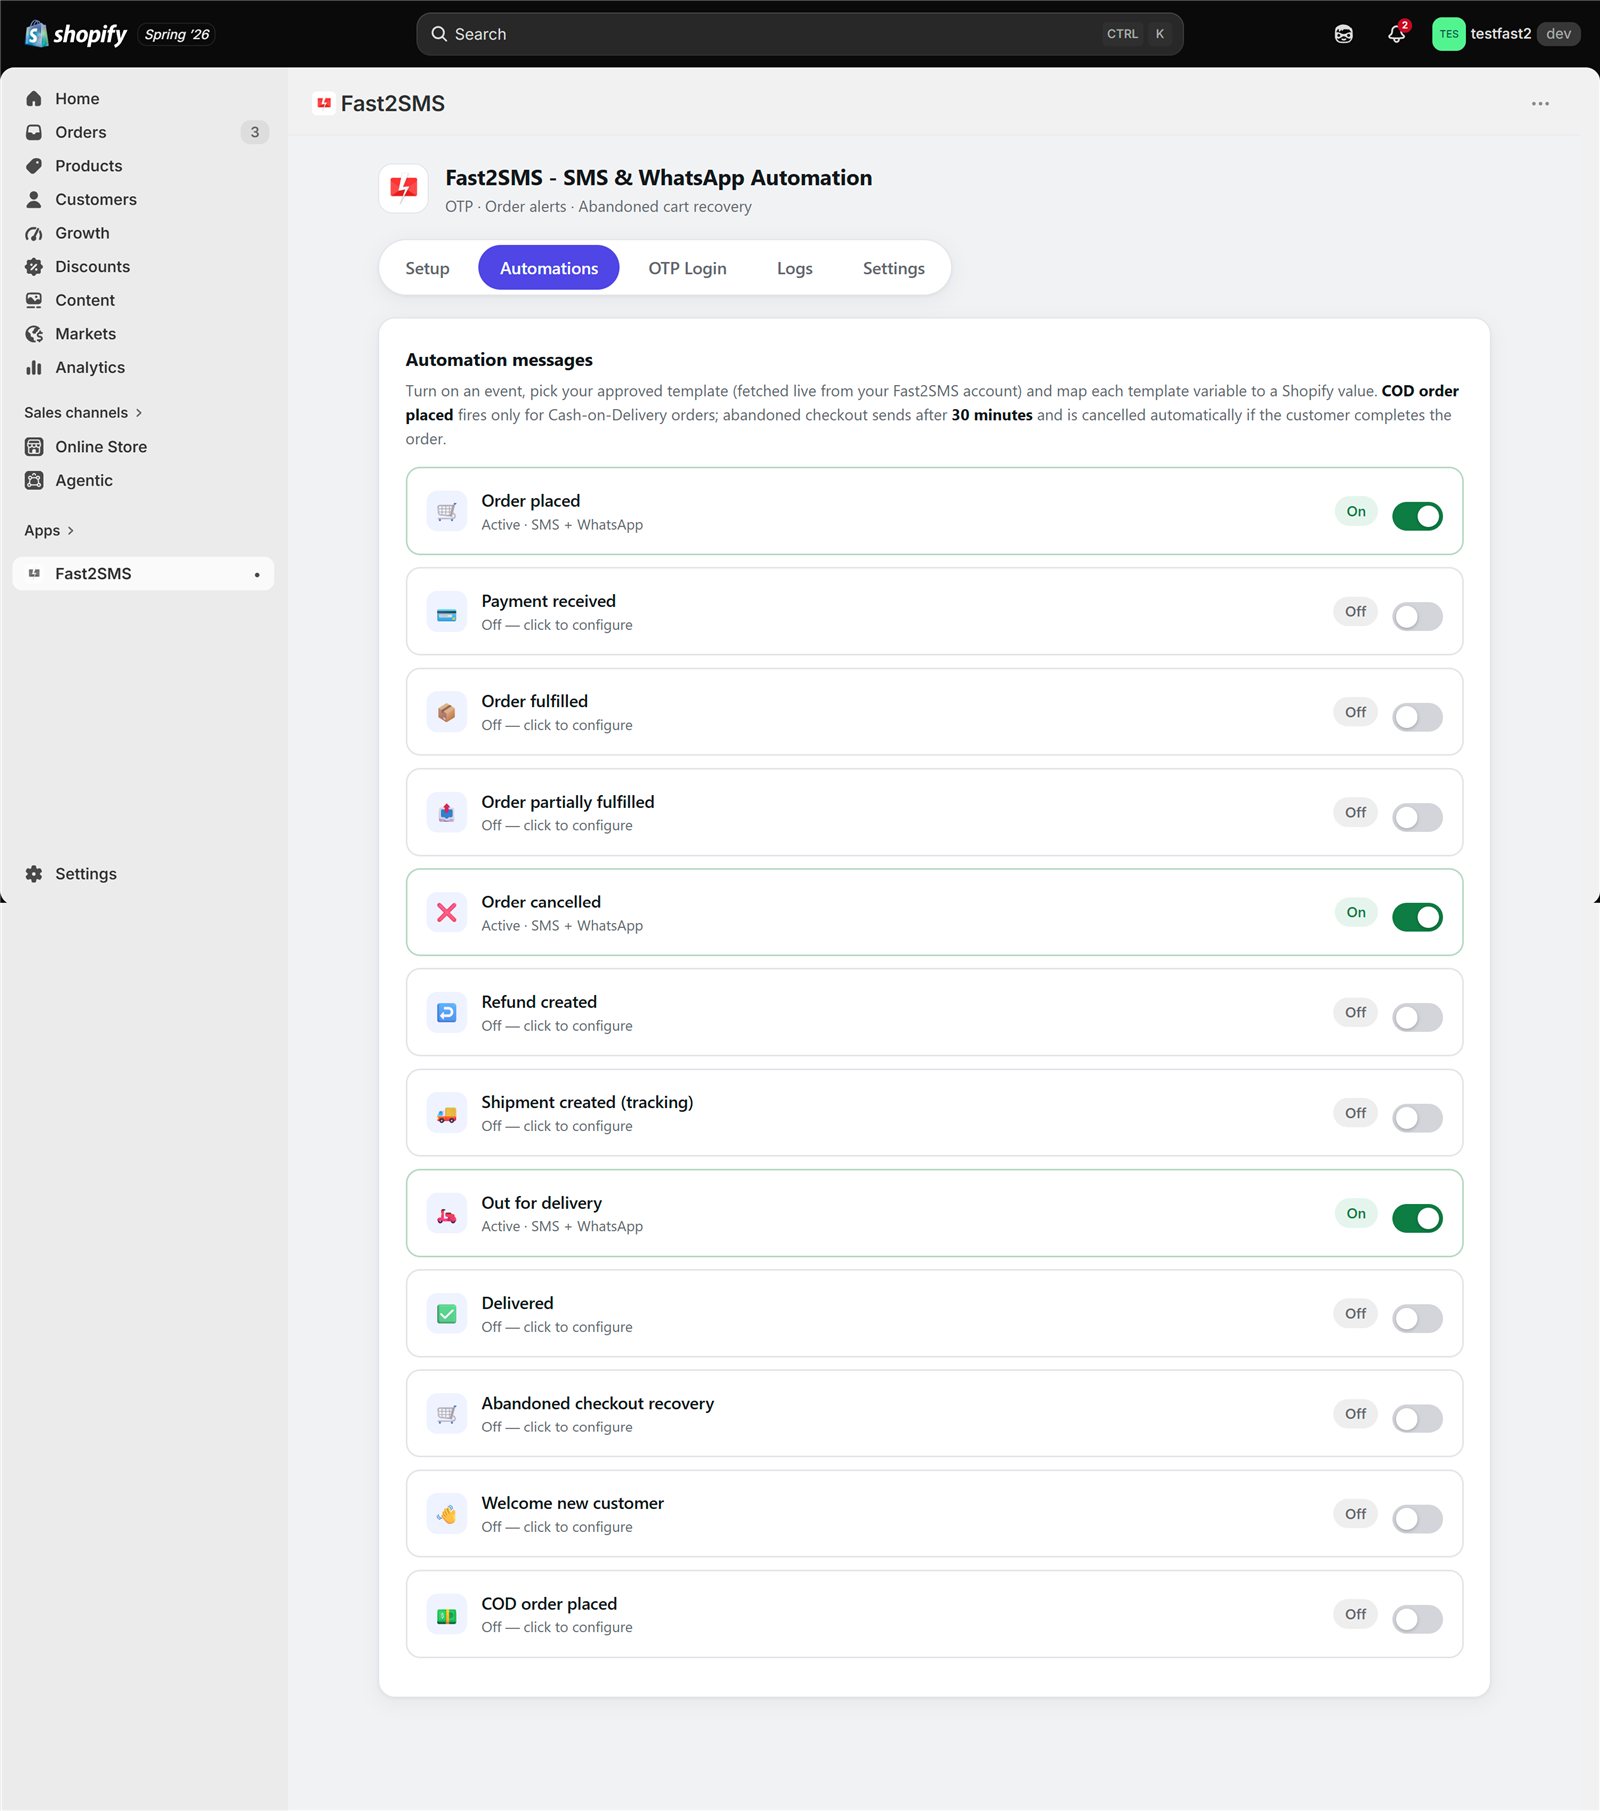Screen dimensions: 1600x1811
Task: Click the Growth gauge icon
Action: pos(34,233)
